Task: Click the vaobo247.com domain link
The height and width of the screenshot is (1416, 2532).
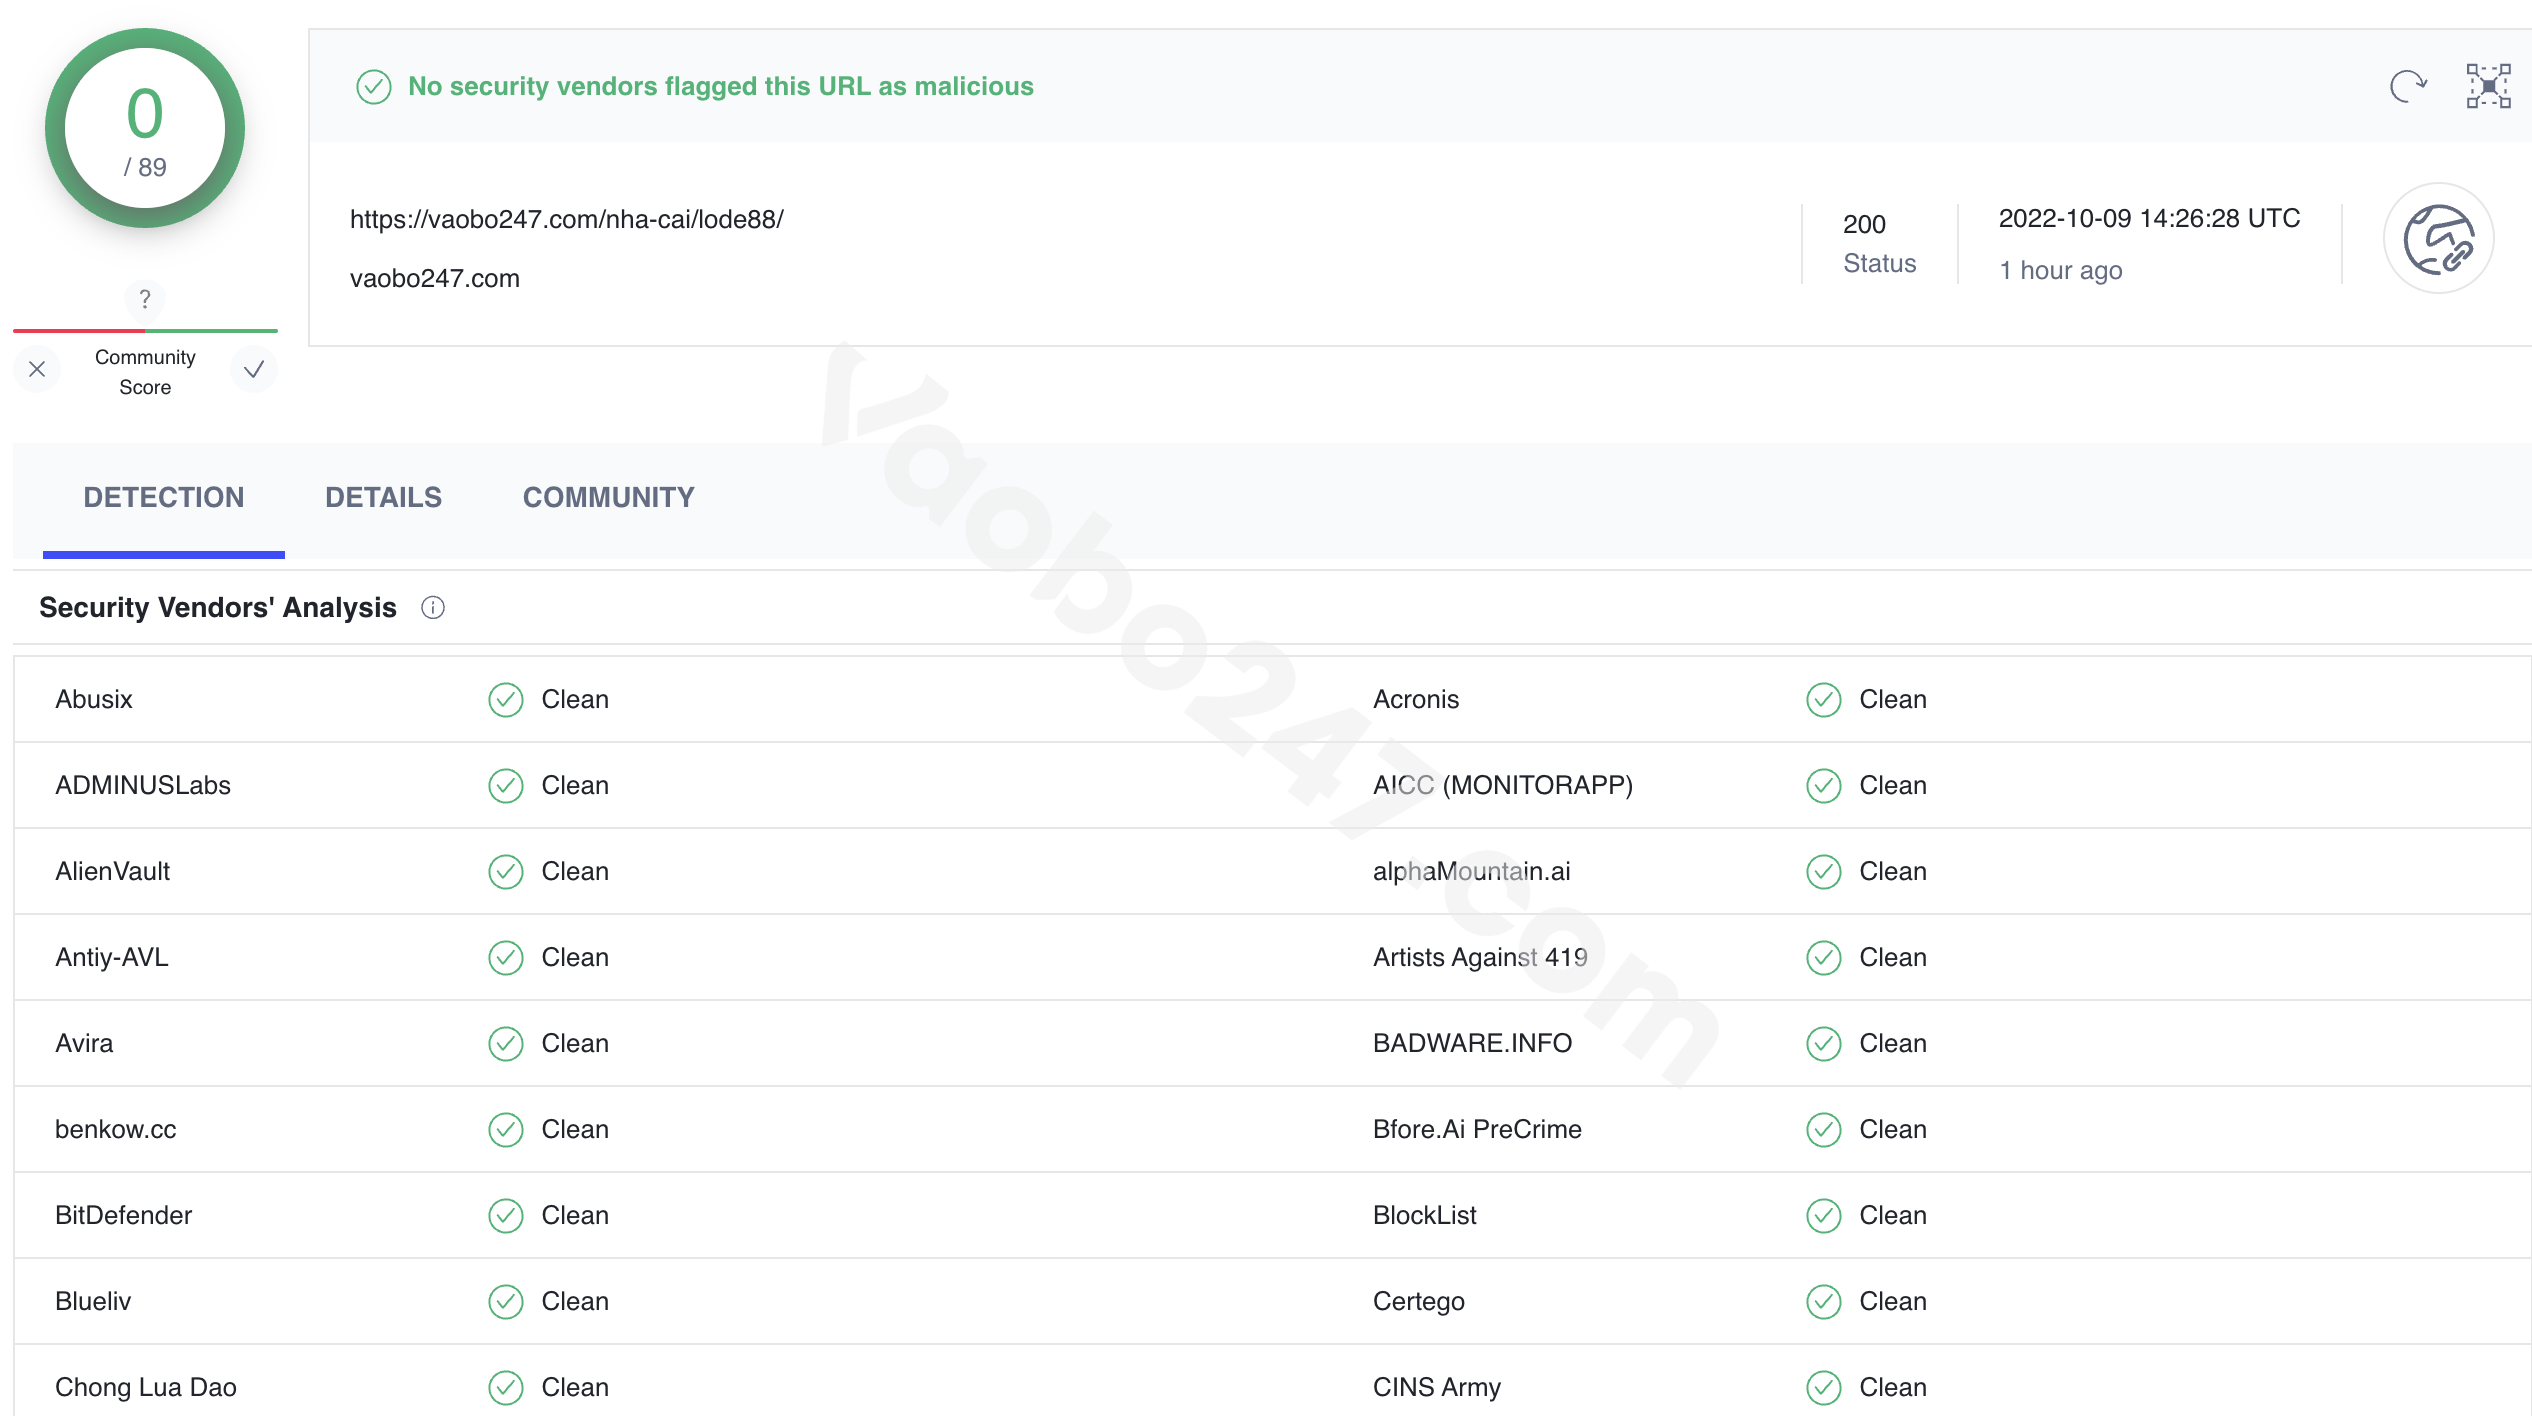Action: click(435, 277)
